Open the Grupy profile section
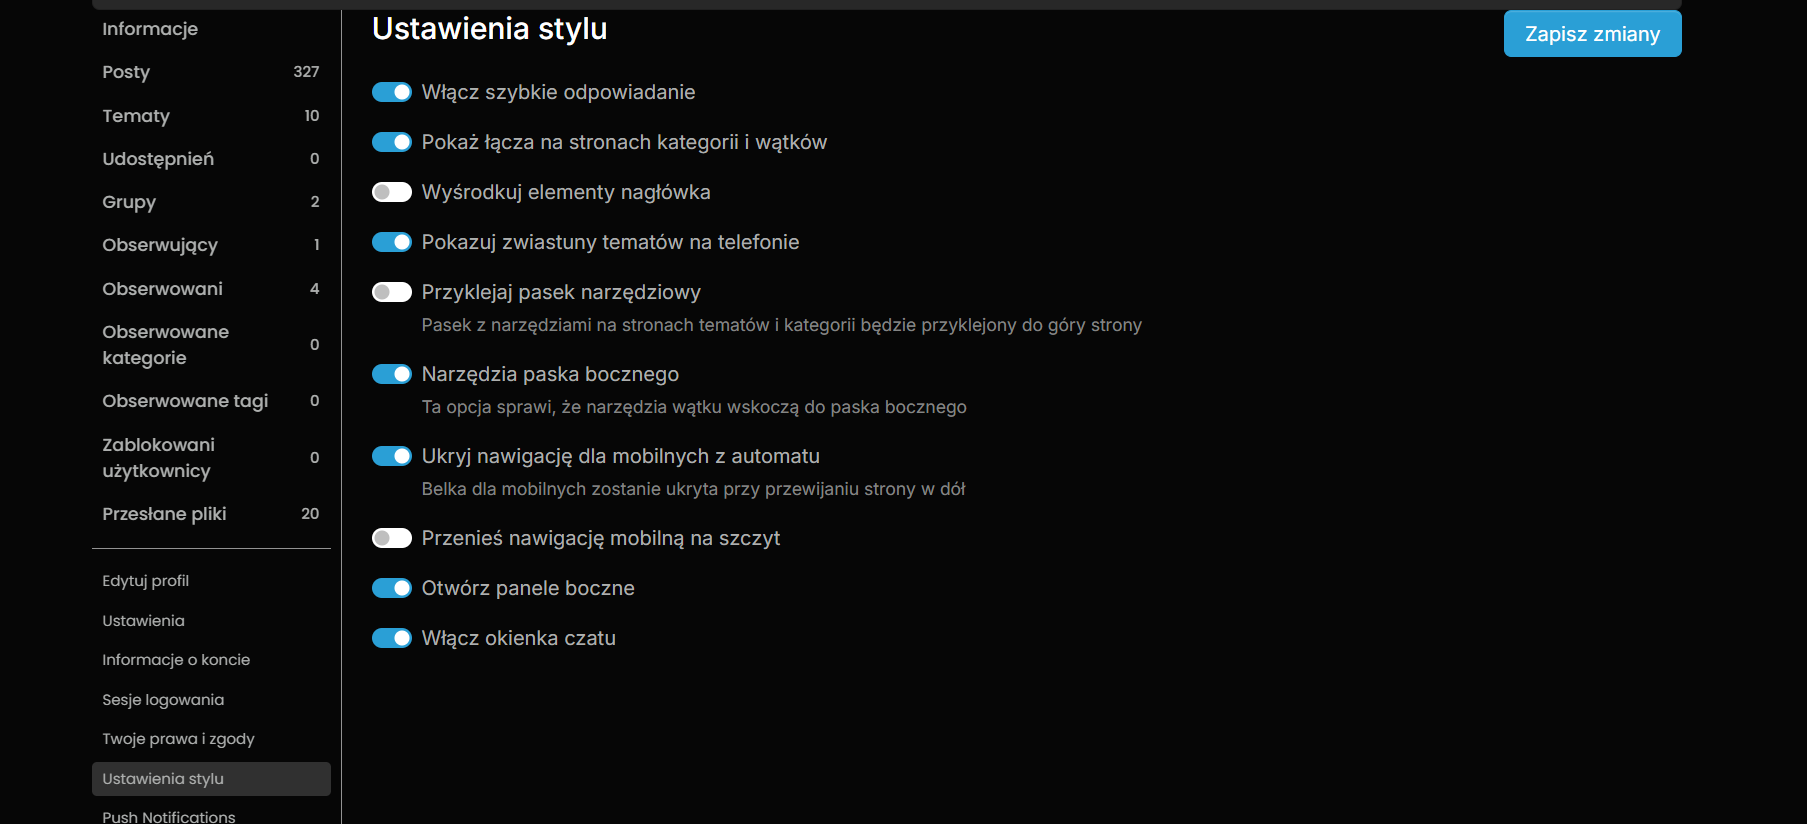The height and width of the screenshot is (824, 1807). (129, 202)
